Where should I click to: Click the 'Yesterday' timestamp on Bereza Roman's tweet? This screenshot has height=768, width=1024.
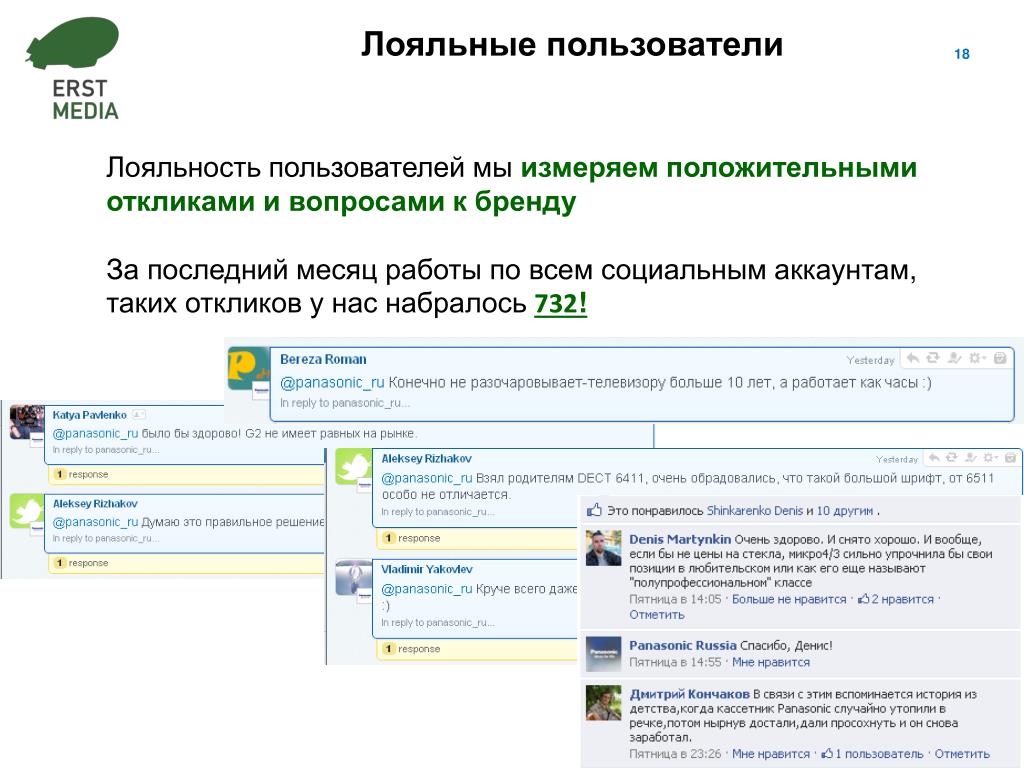tap(870, 360)
